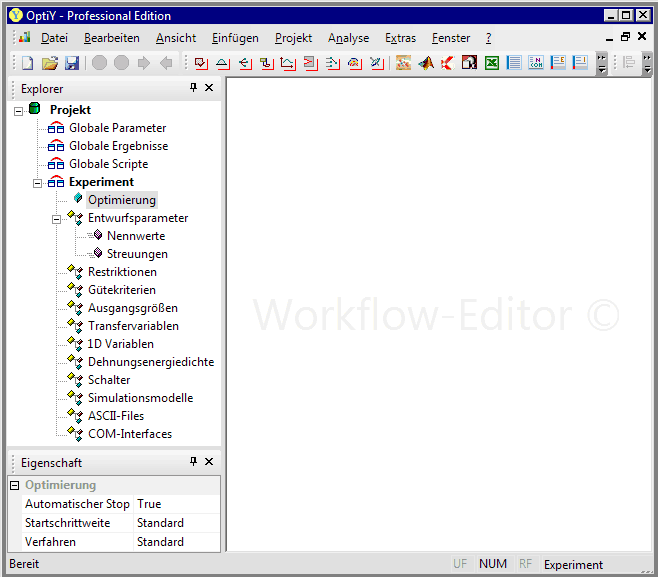
Task: Click the New document toolbar icon
Action: [28, 63]
